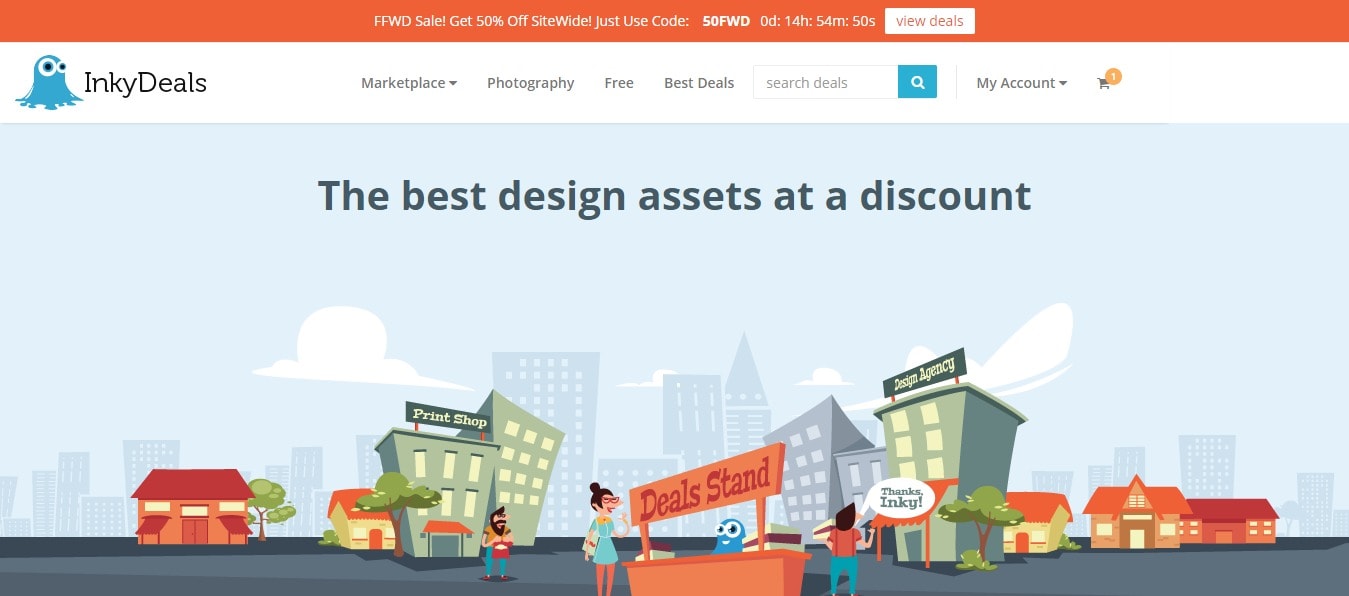The image size is (1349, 596).
Task: Click the Design Agency building sign
Action: [924, 373]
